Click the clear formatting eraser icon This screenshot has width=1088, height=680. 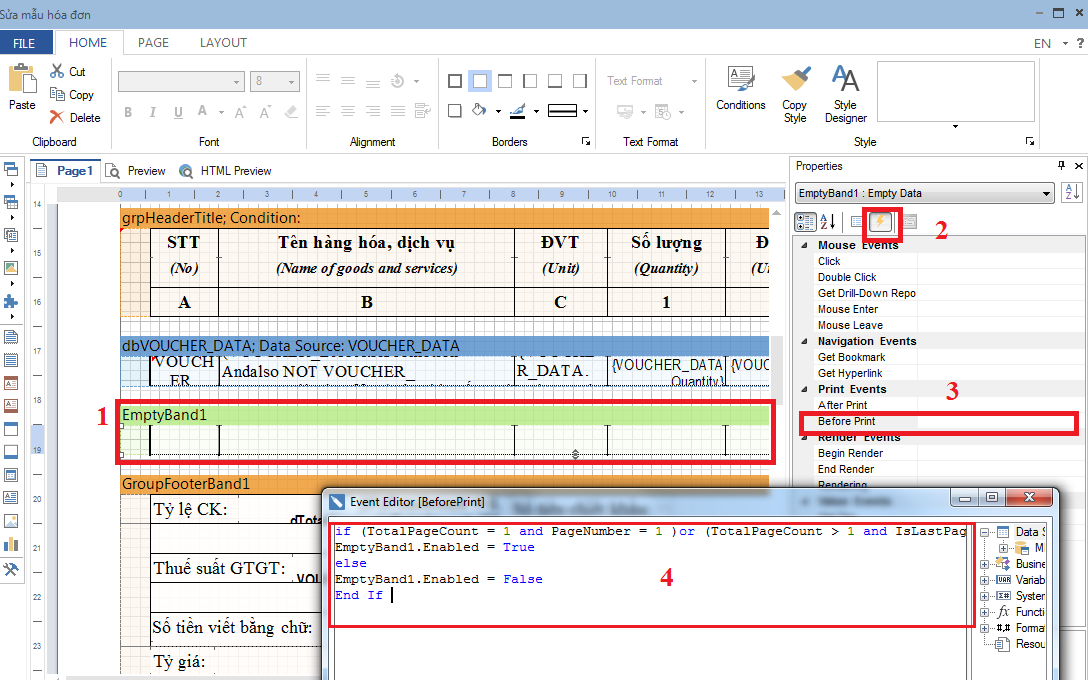(x=291, y=111)
